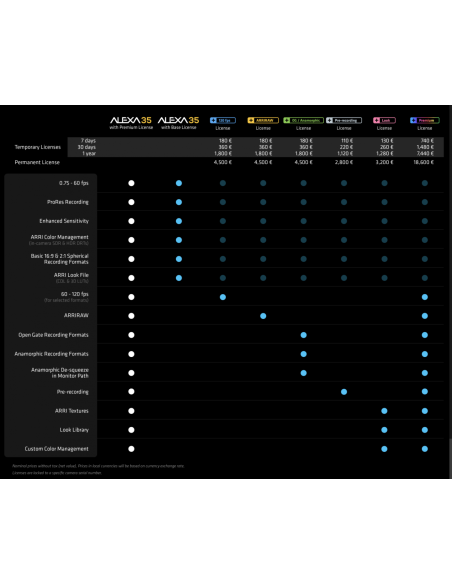The height and width of the screenshot is (584, 452).
Task: Select the pink Look License badge
Action: (x=384, y=120)
